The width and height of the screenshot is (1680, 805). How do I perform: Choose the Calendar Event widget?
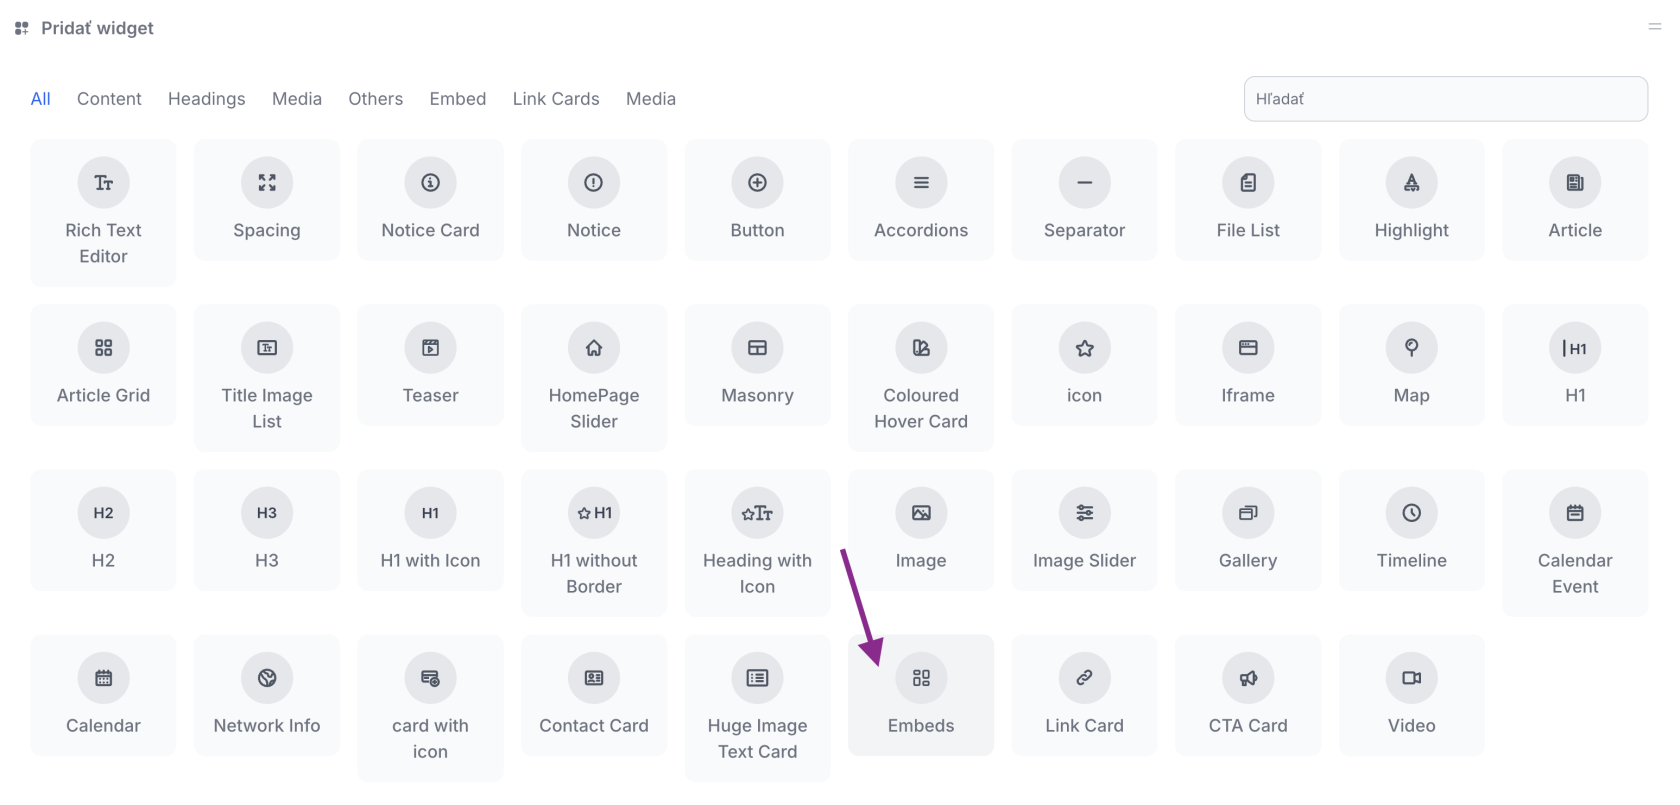1575,543
